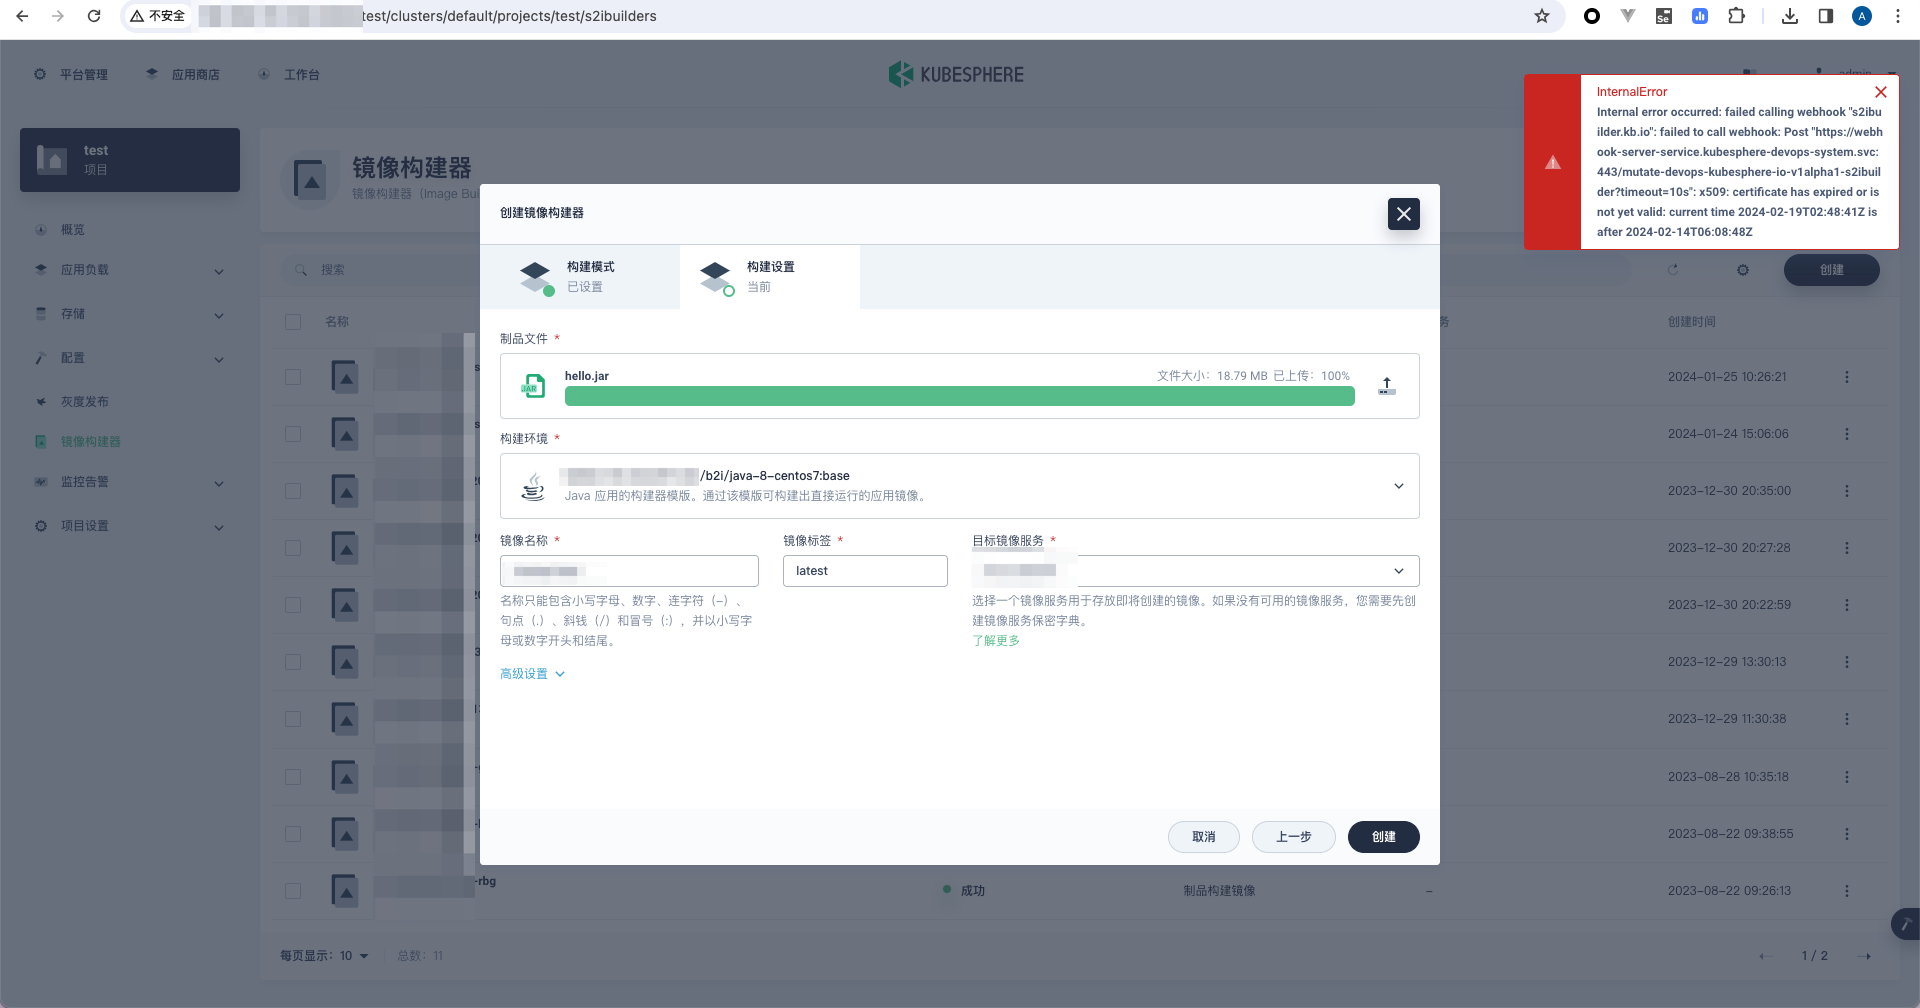
Task: Check the first image builder row
Action: pyautogui.click(x=293, y=377)
